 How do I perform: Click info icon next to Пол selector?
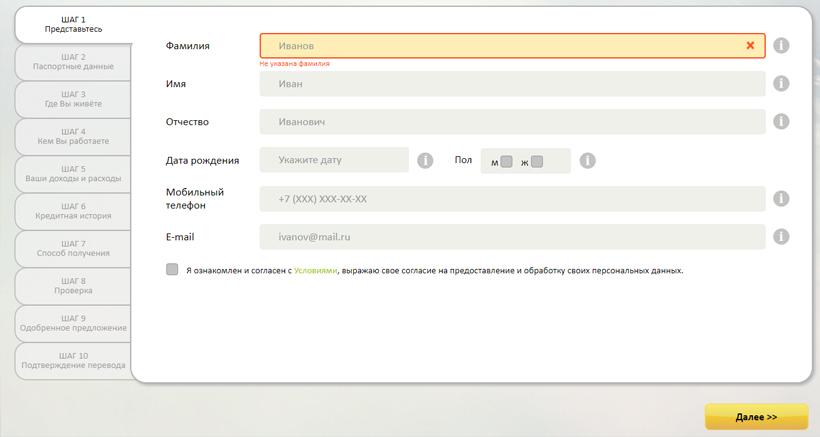coord(588,160)
